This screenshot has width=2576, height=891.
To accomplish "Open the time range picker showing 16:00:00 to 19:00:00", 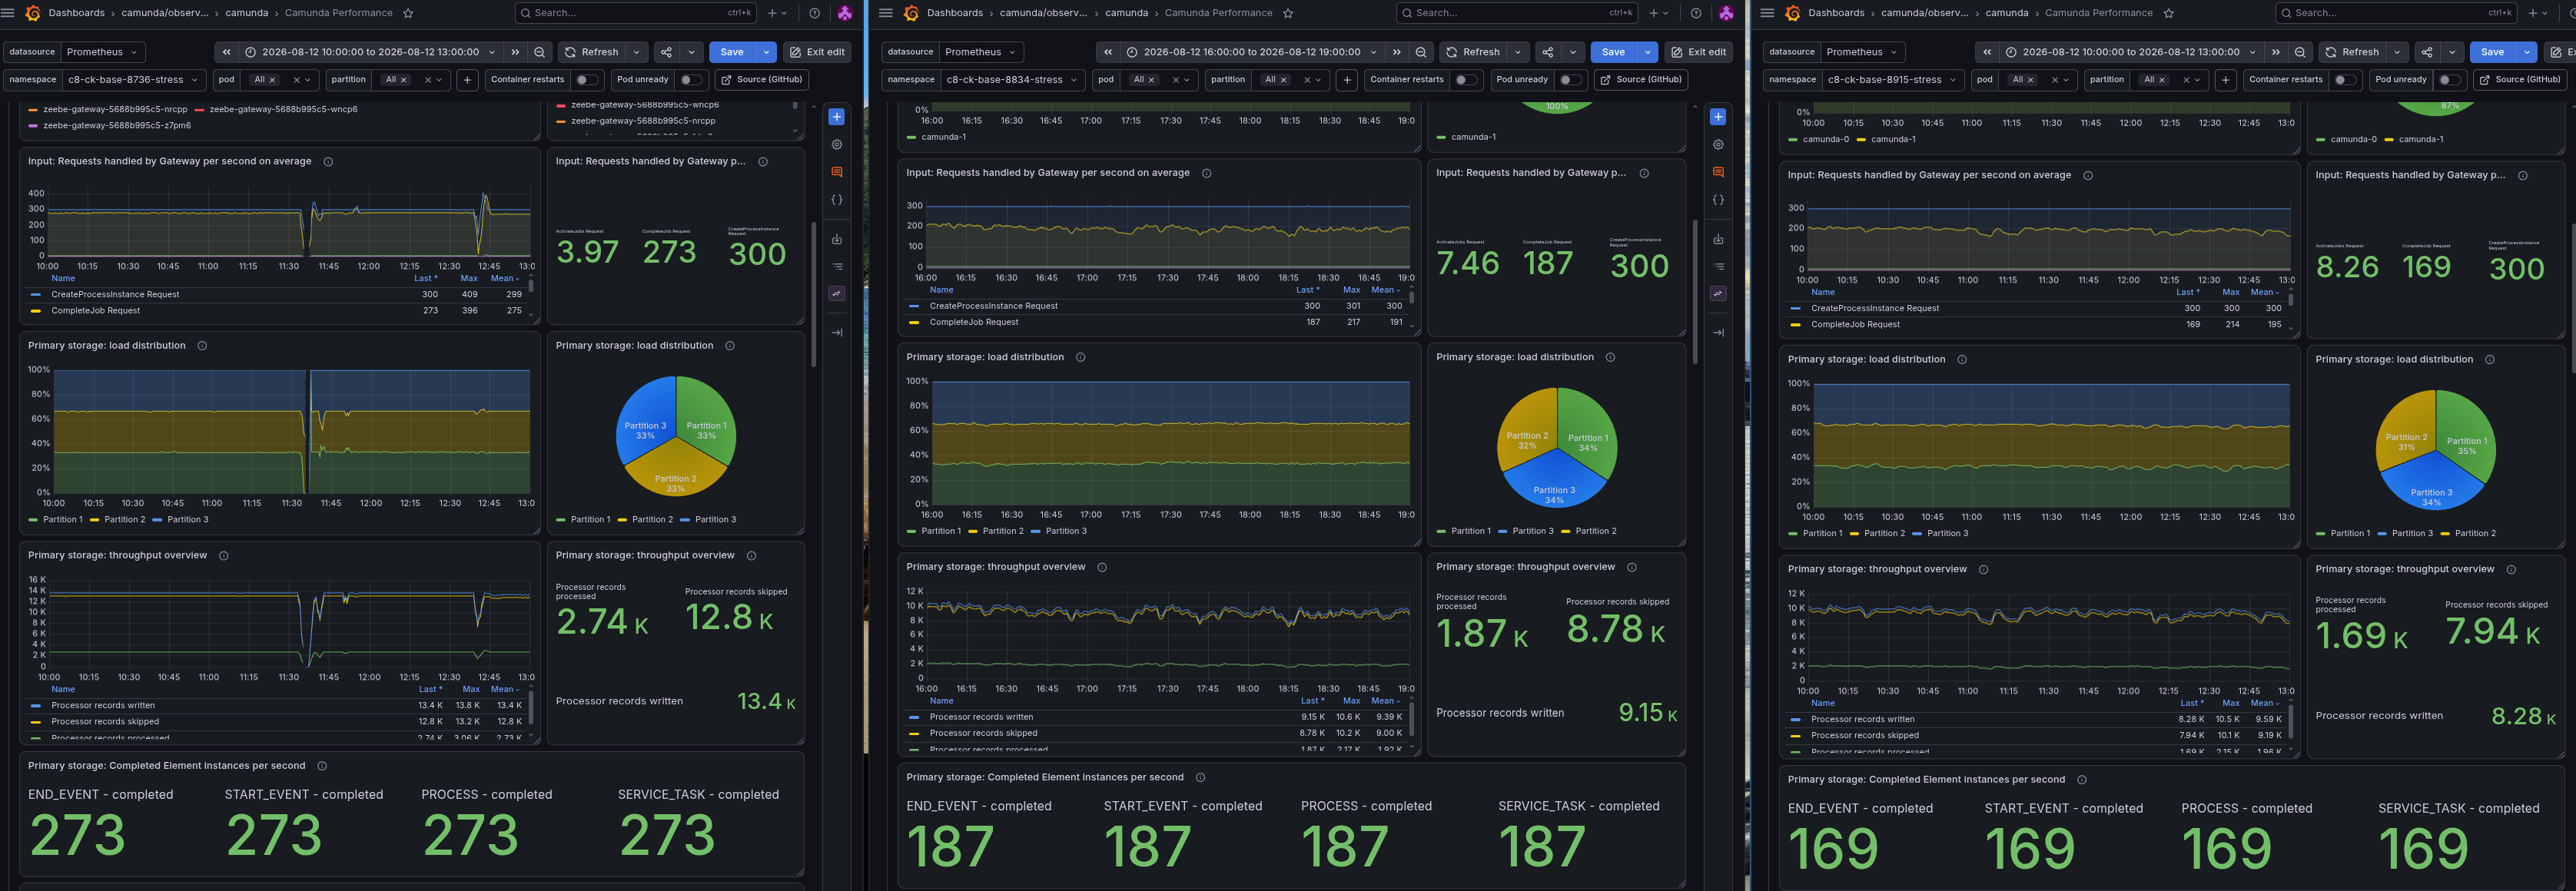I will [1252, 52].
